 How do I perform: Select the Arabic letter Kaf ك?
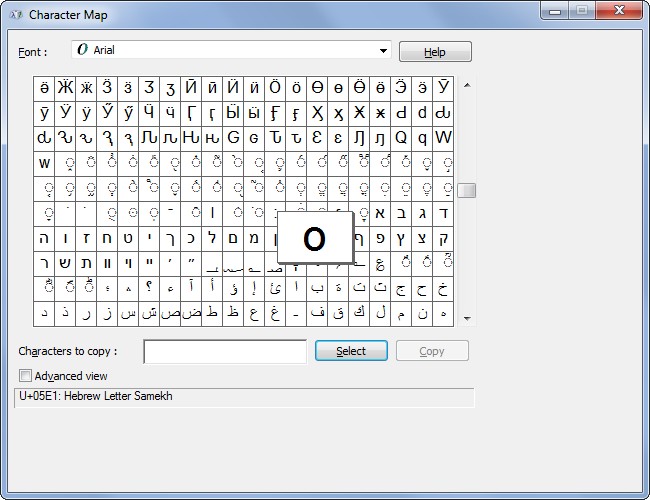point(359,313)
